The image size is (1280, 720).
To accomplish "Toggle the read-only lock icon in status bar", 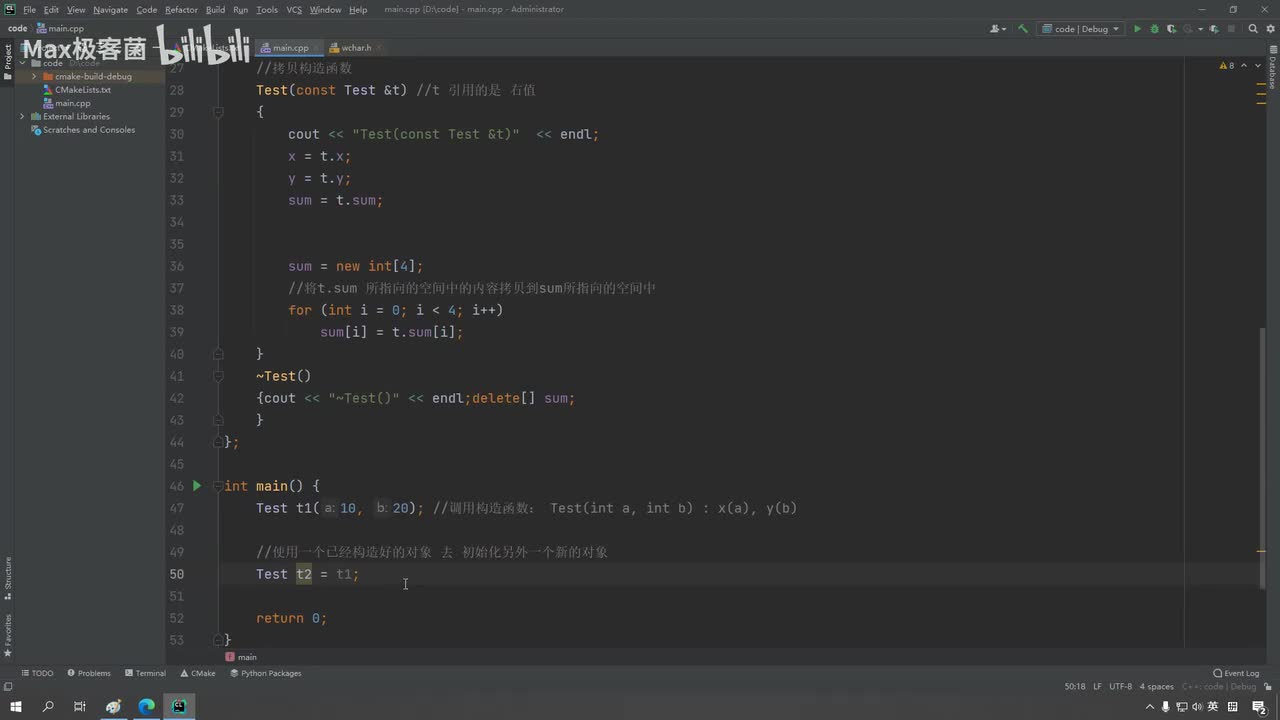I will (x=1268, y=687).
